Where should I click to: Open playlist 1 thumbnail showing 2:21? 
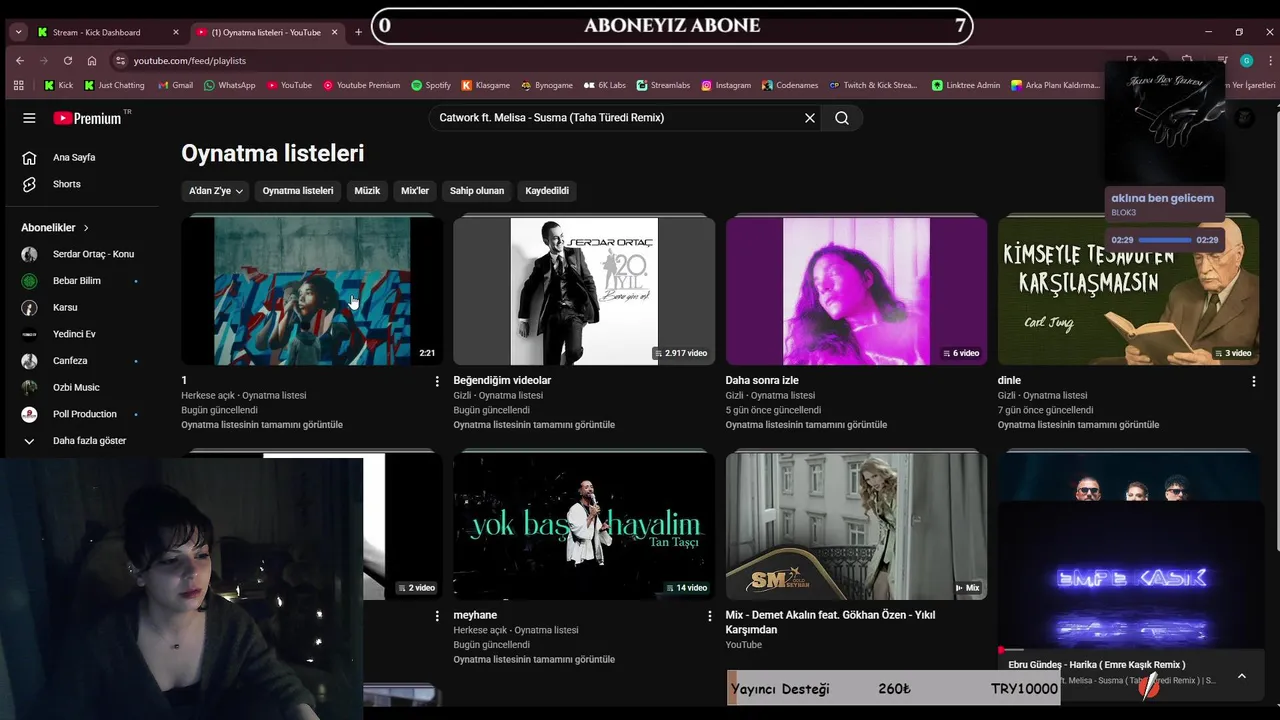pos(312,291)
